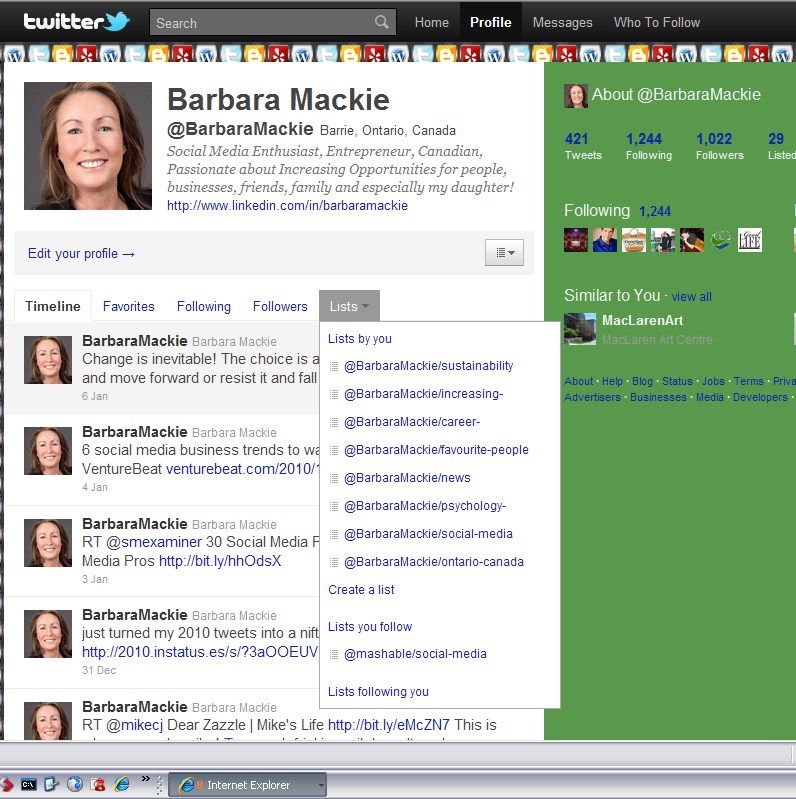Open the @BarbaraMackie/ontario-canada list
This screenshot has height=799, width=796.
pyautogui.click(x=434, y=562)
